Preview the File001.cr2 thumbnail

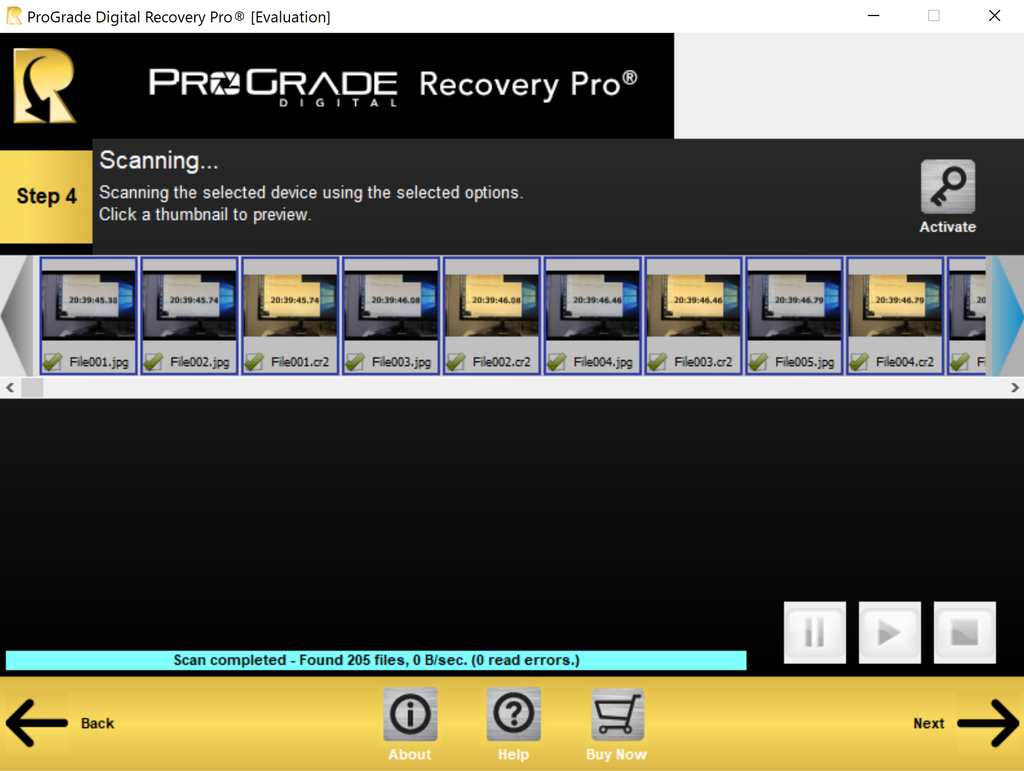pos(290,304)
